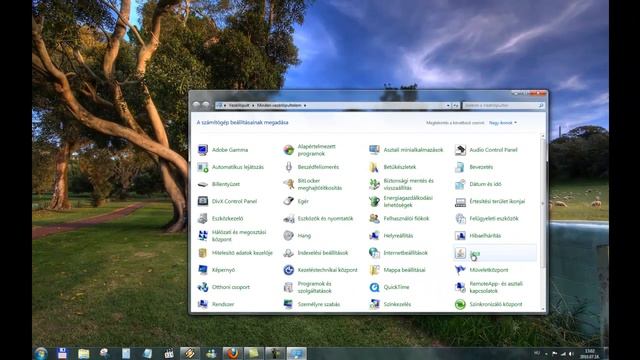
Task: Open Egér mouse settings
Action: [296, 201]
